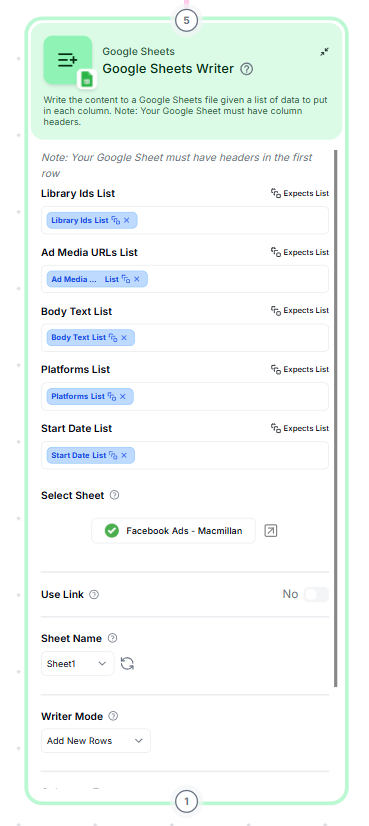Click the Body Text List chip link icon

coord(113,337)
